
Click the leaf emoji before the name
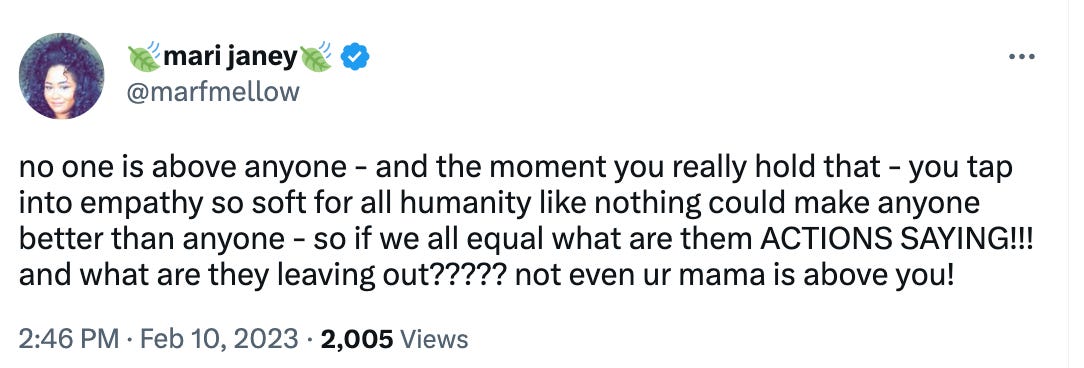(144, 57)
